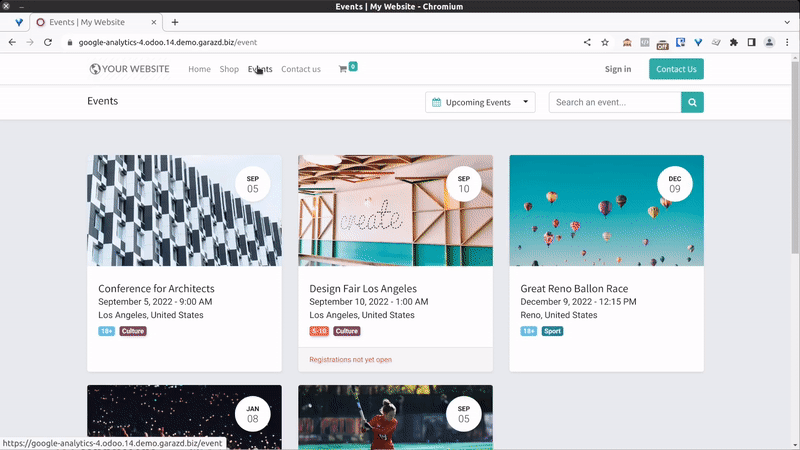The width and height of the screenshot is (800, 450).
Task: Click the DEC 09 date badge
Action: [674, 184]
